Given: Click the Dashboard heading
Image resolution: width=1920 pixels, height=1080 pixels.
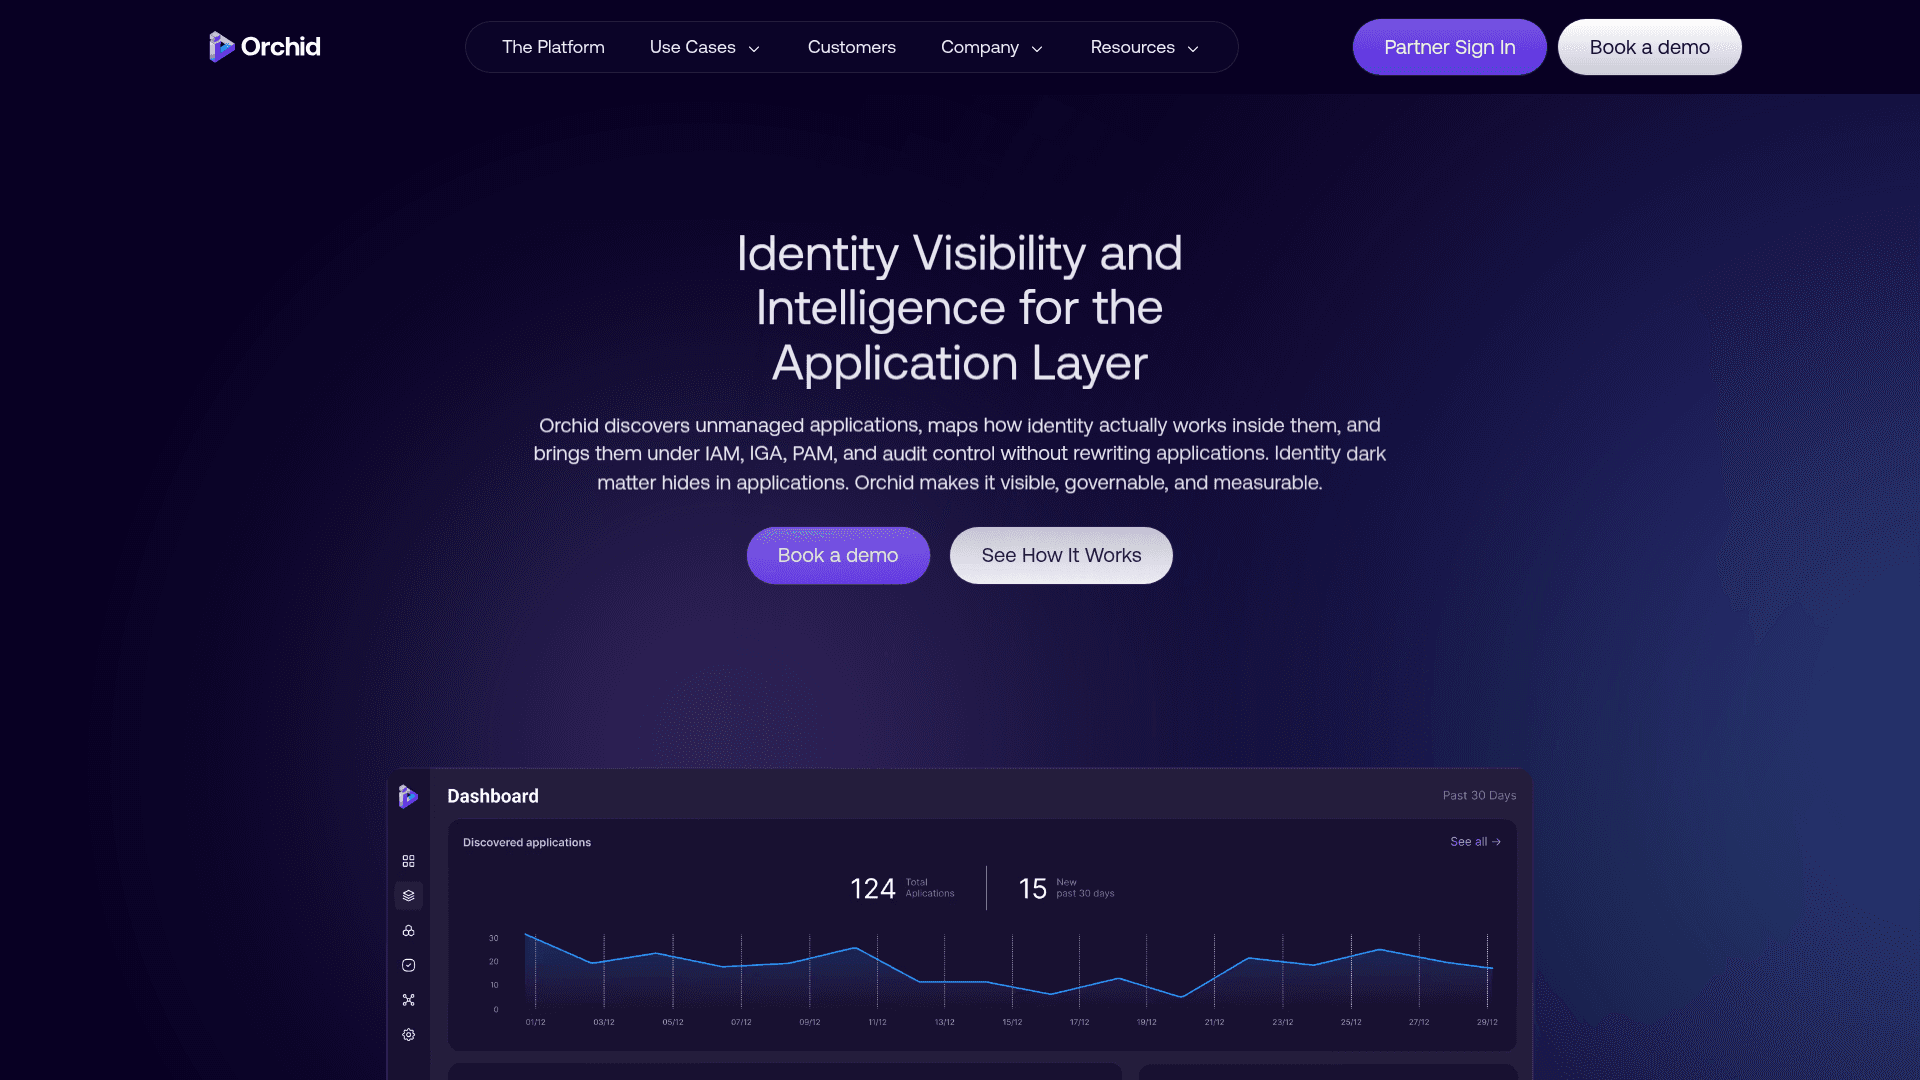Looking at the screenshot, I should pos(493,796).
